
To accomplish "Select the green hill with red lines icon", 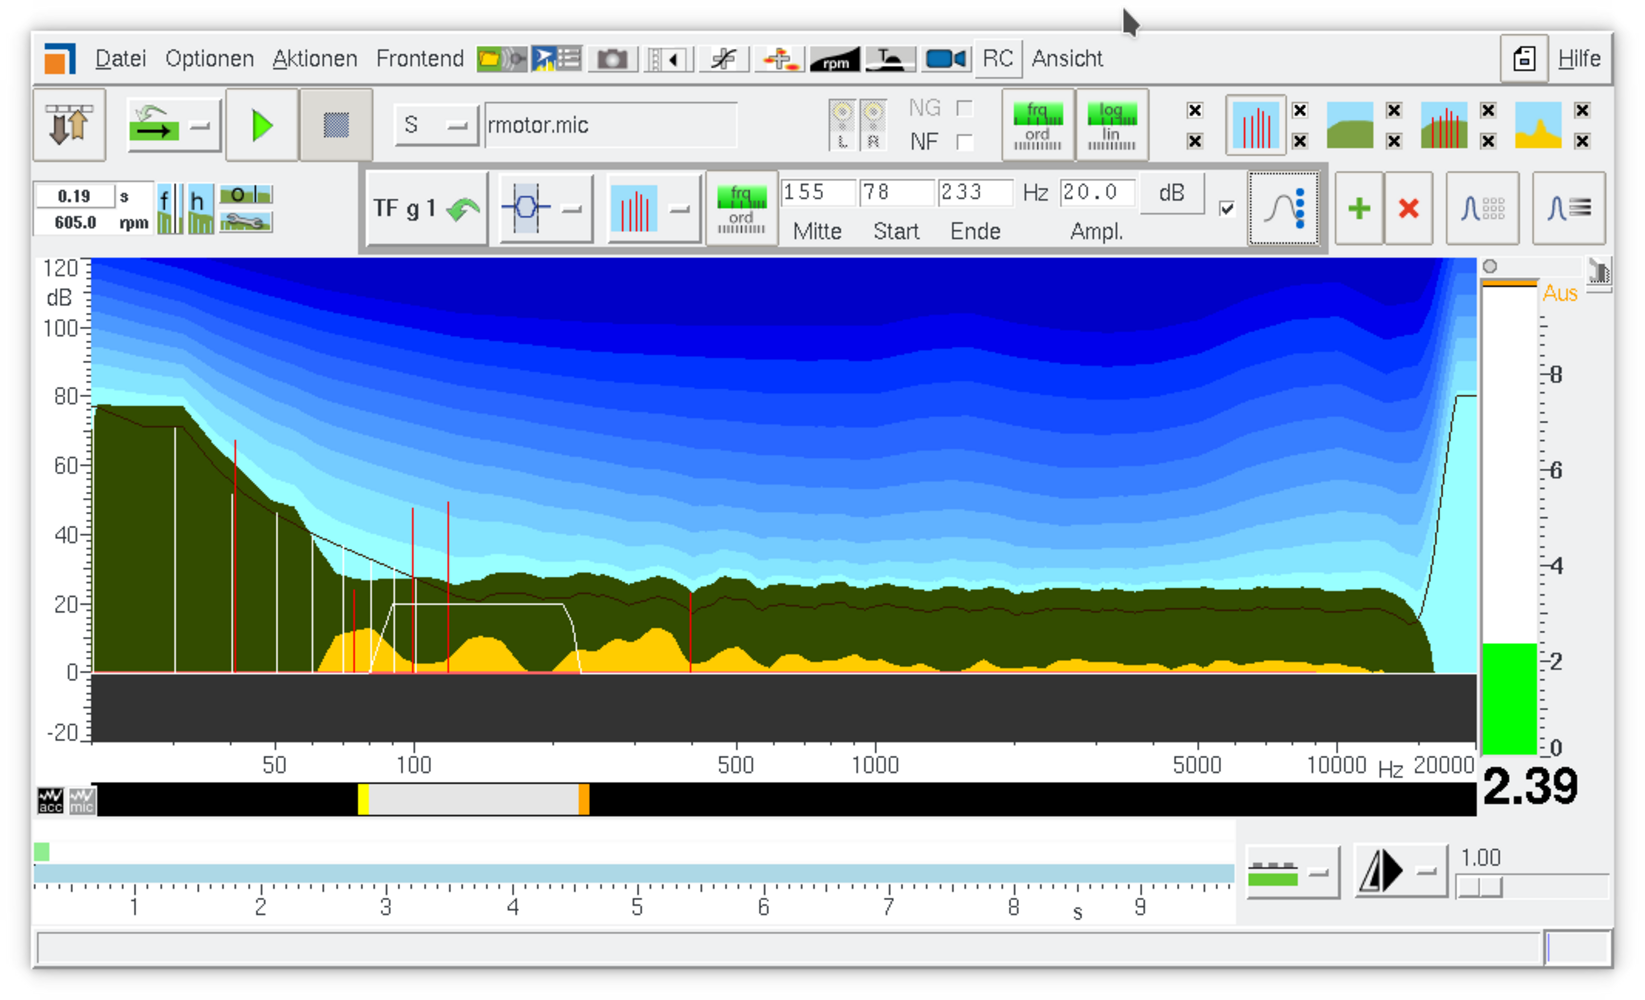I will 1444,125.
